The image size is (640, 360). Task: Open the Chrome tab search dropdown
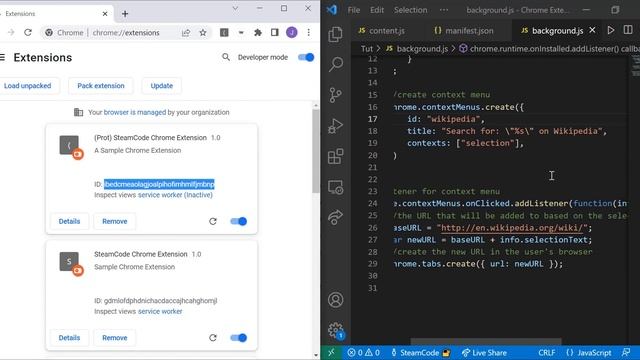click(235, 9)
